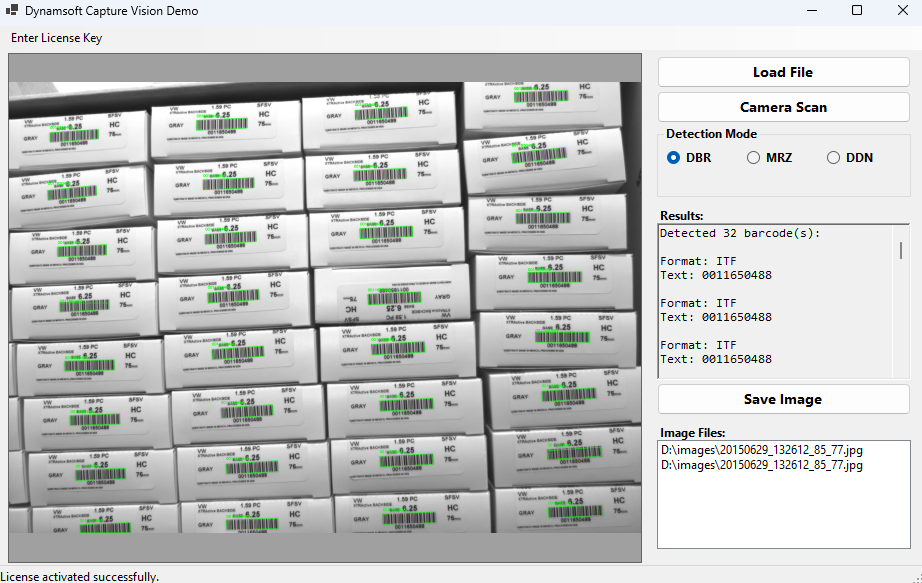The image size is (922, 583).
Task: Click the Image Files list area
Action: (x=783, y=500)
